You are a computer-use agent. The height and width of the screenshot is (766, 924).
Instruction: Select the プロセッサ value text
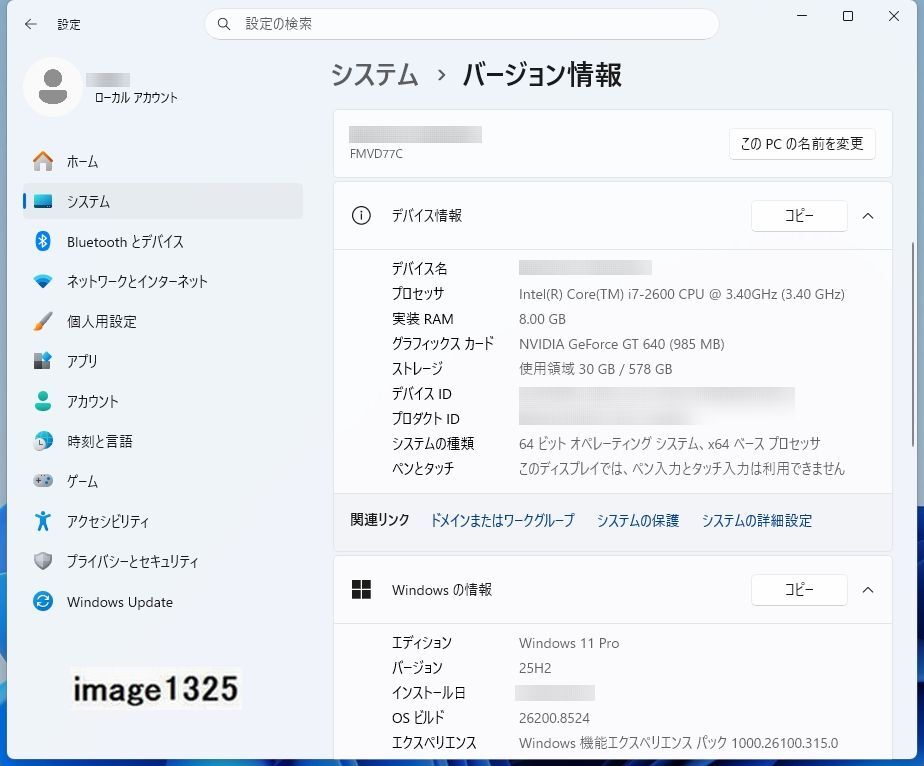tap(682, 294)
